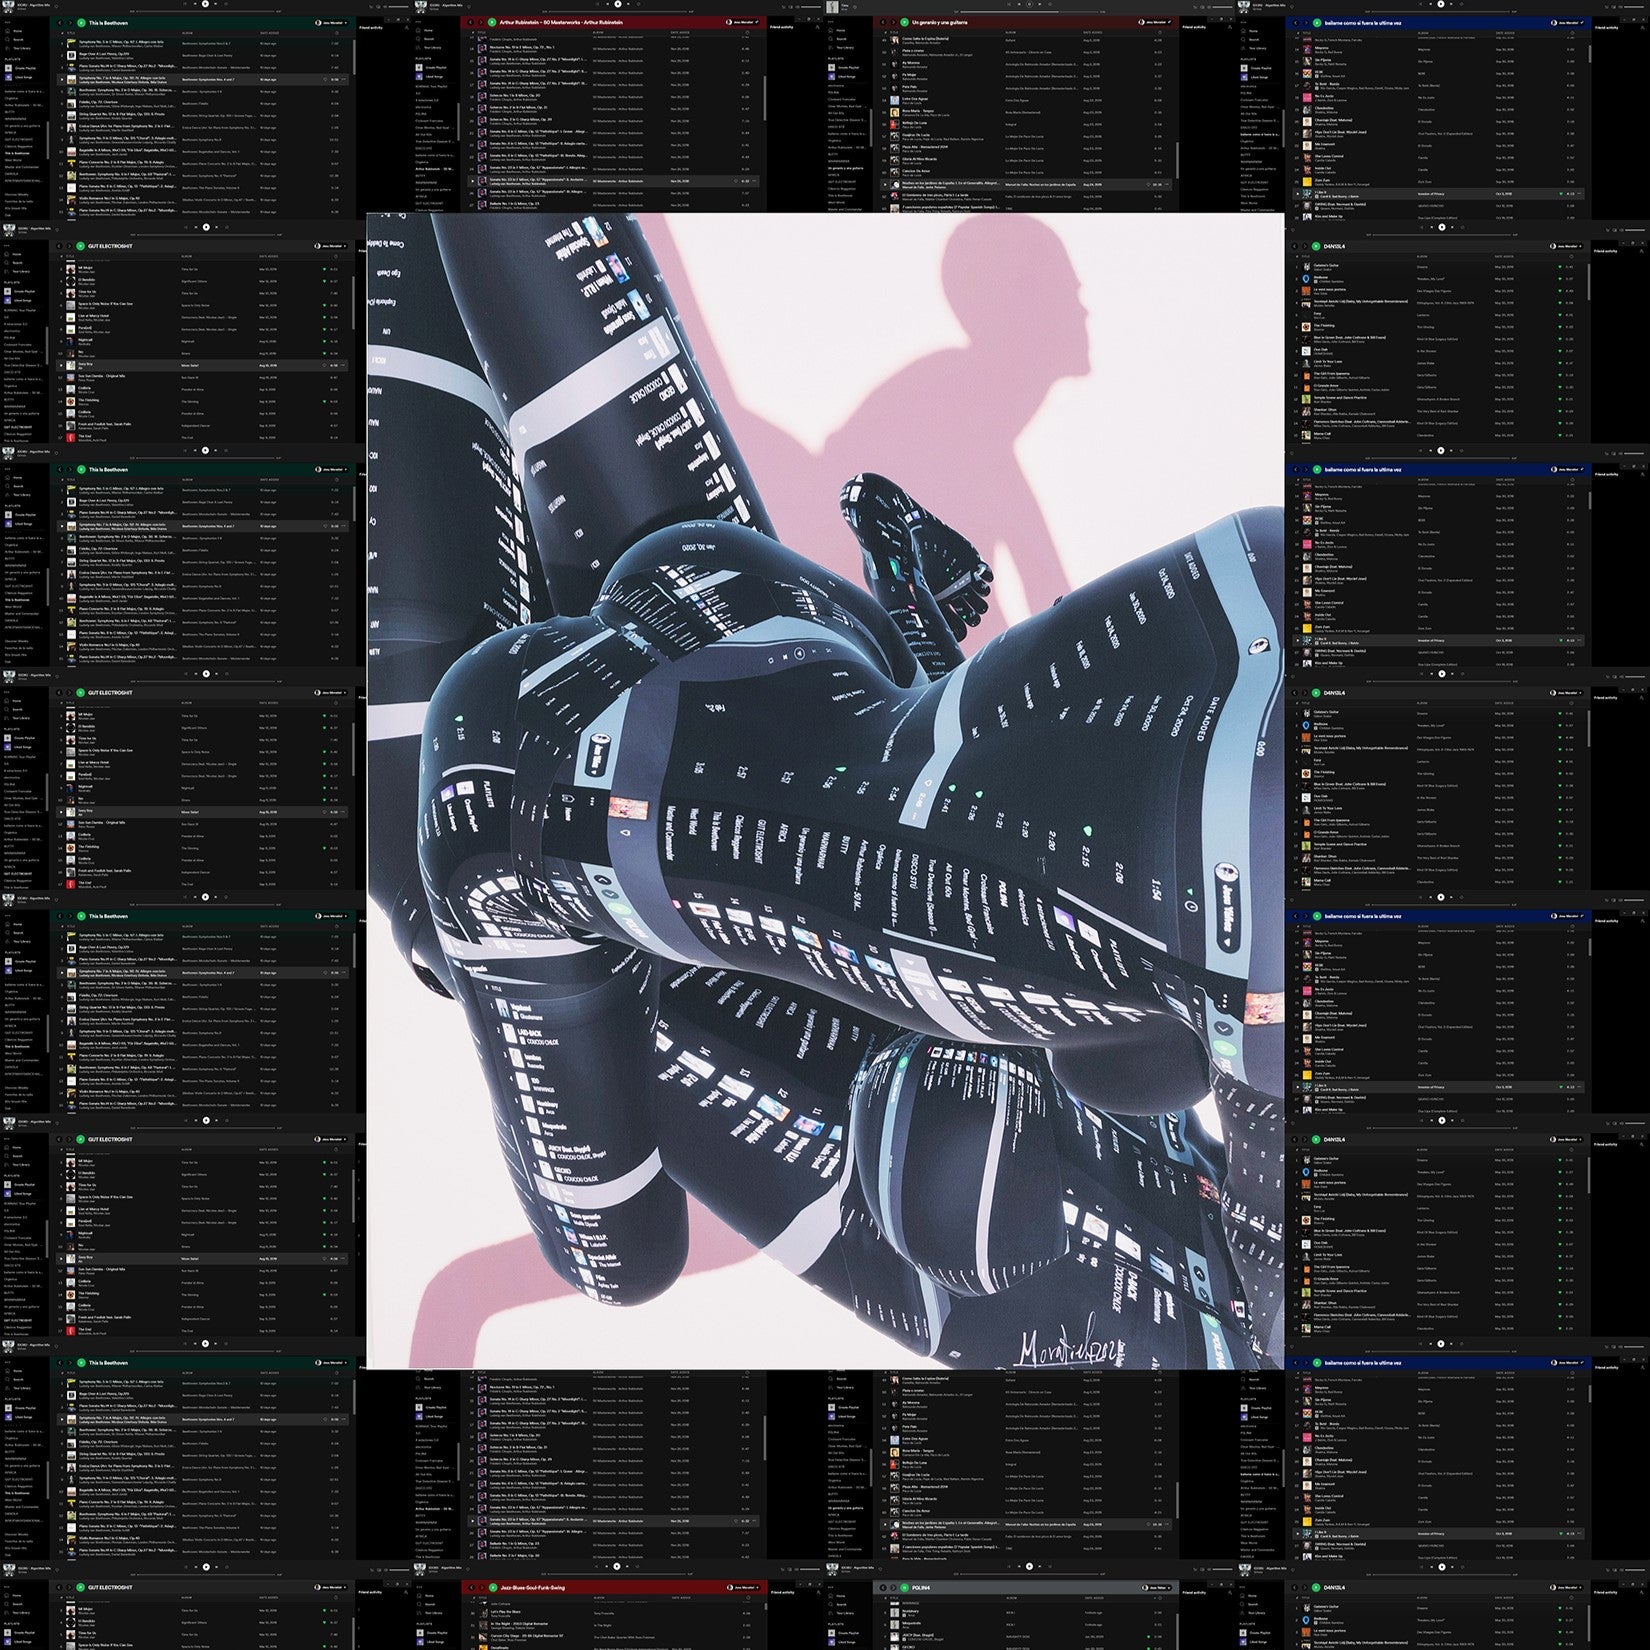Toggle heart on highlighted Appassionata sonata row

pos(735,181)
